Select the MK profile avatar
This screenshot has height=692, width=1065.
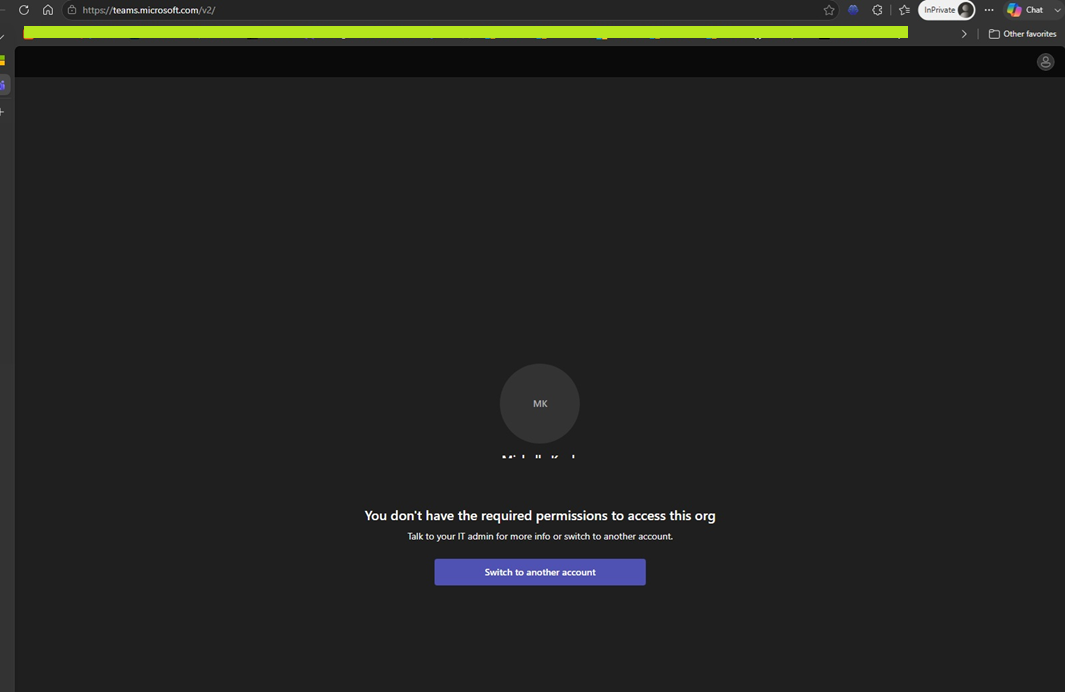540,403
